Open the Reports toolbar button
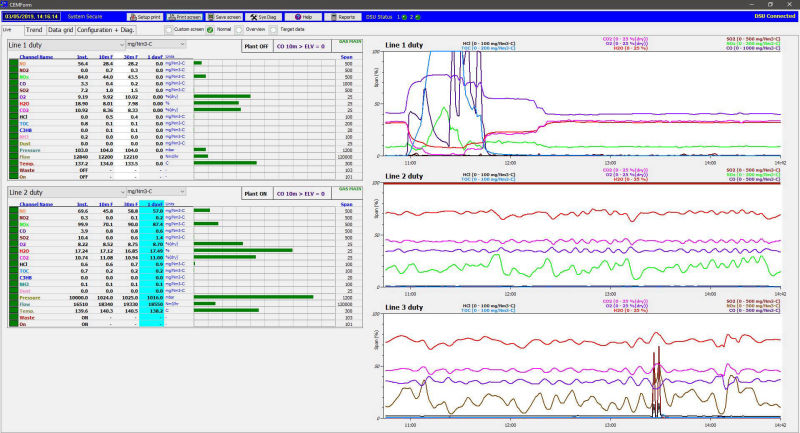Image resolution: width=800 pixels, height=433 pixels. point(343,17)
